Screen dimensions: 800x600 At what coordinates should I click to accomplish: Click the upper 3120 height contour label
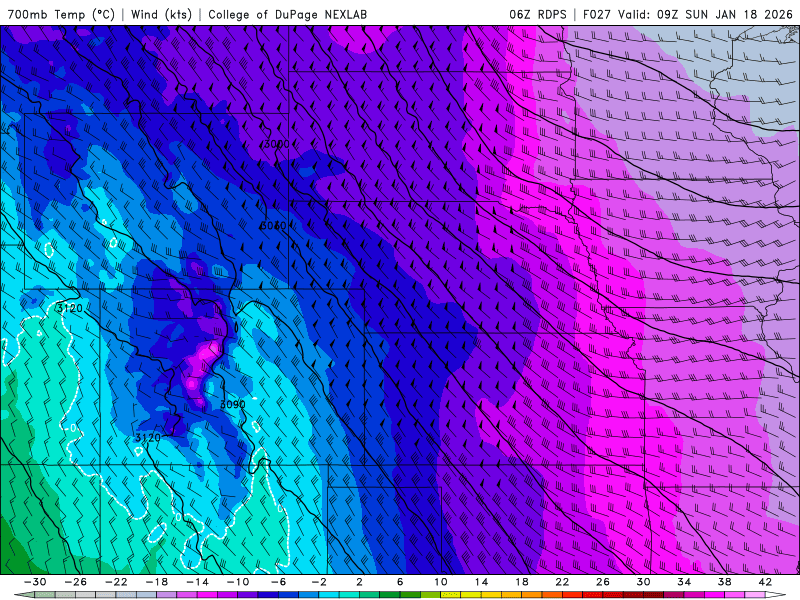click(69, 308)
